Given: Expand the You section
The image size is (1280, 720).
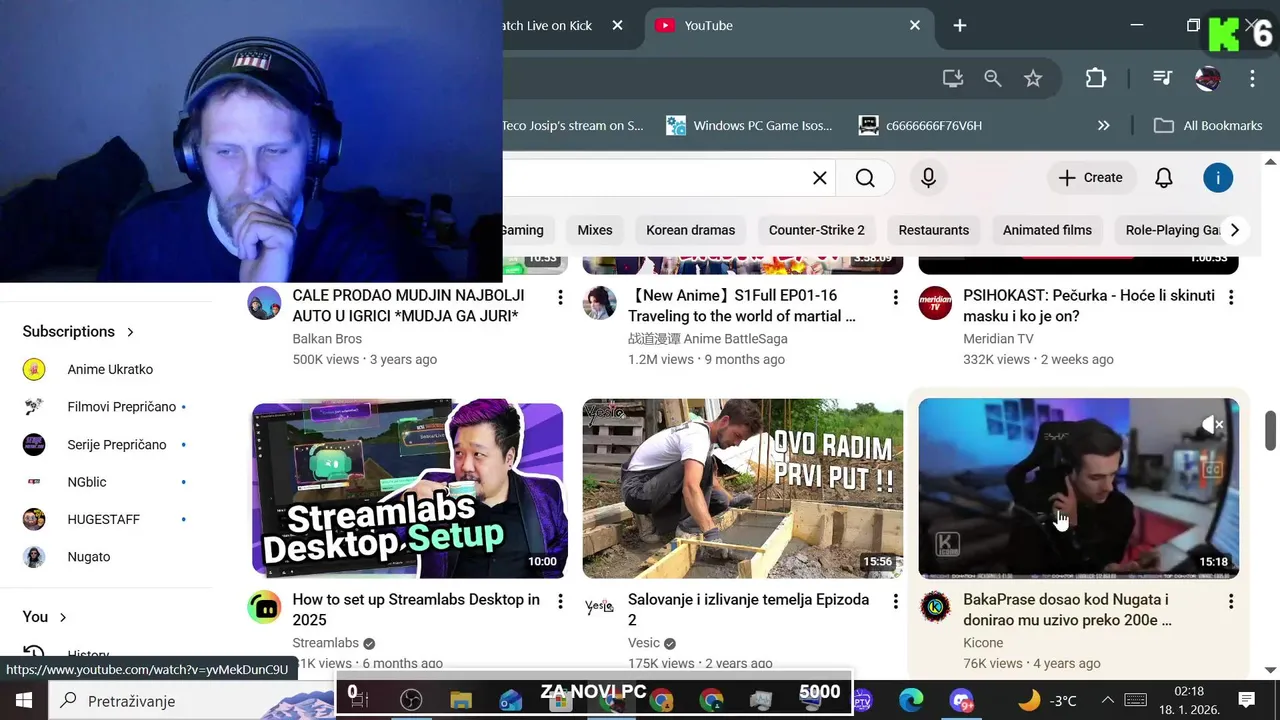Looking at the screenshot, I should (x=45, y=617).
